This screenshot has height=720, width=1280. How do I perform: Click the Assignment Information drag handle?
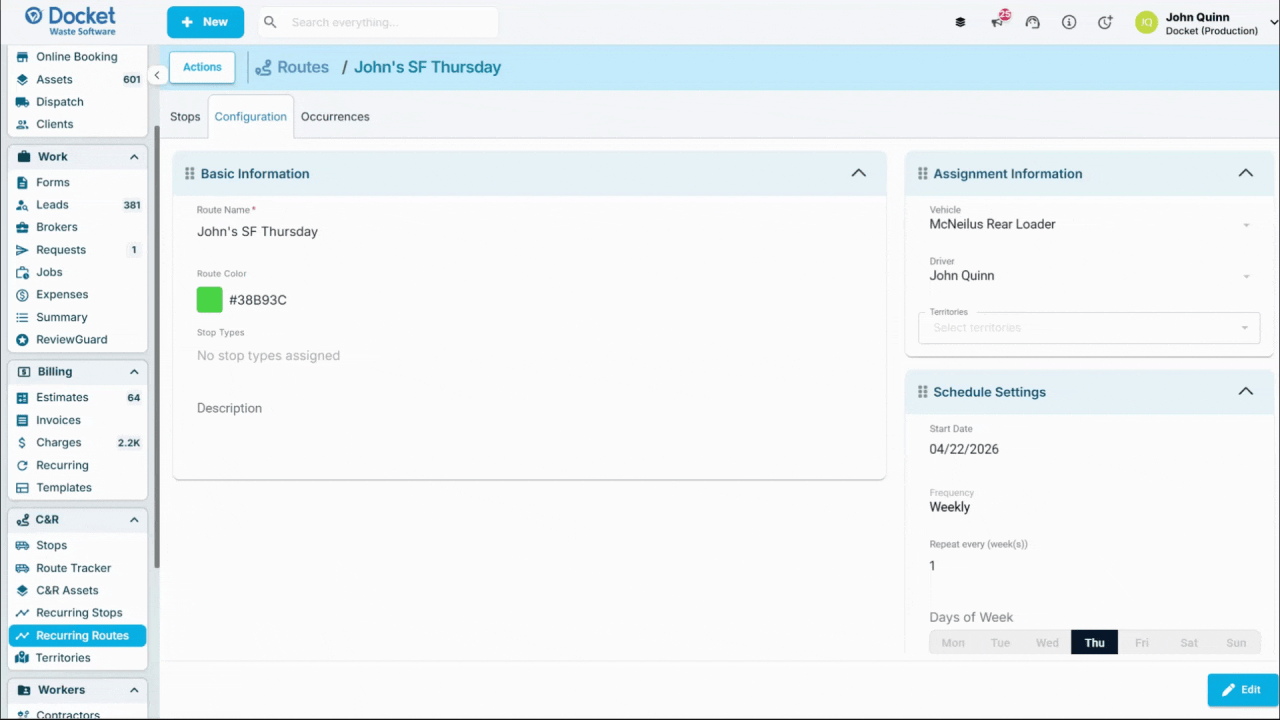[922, 174]
